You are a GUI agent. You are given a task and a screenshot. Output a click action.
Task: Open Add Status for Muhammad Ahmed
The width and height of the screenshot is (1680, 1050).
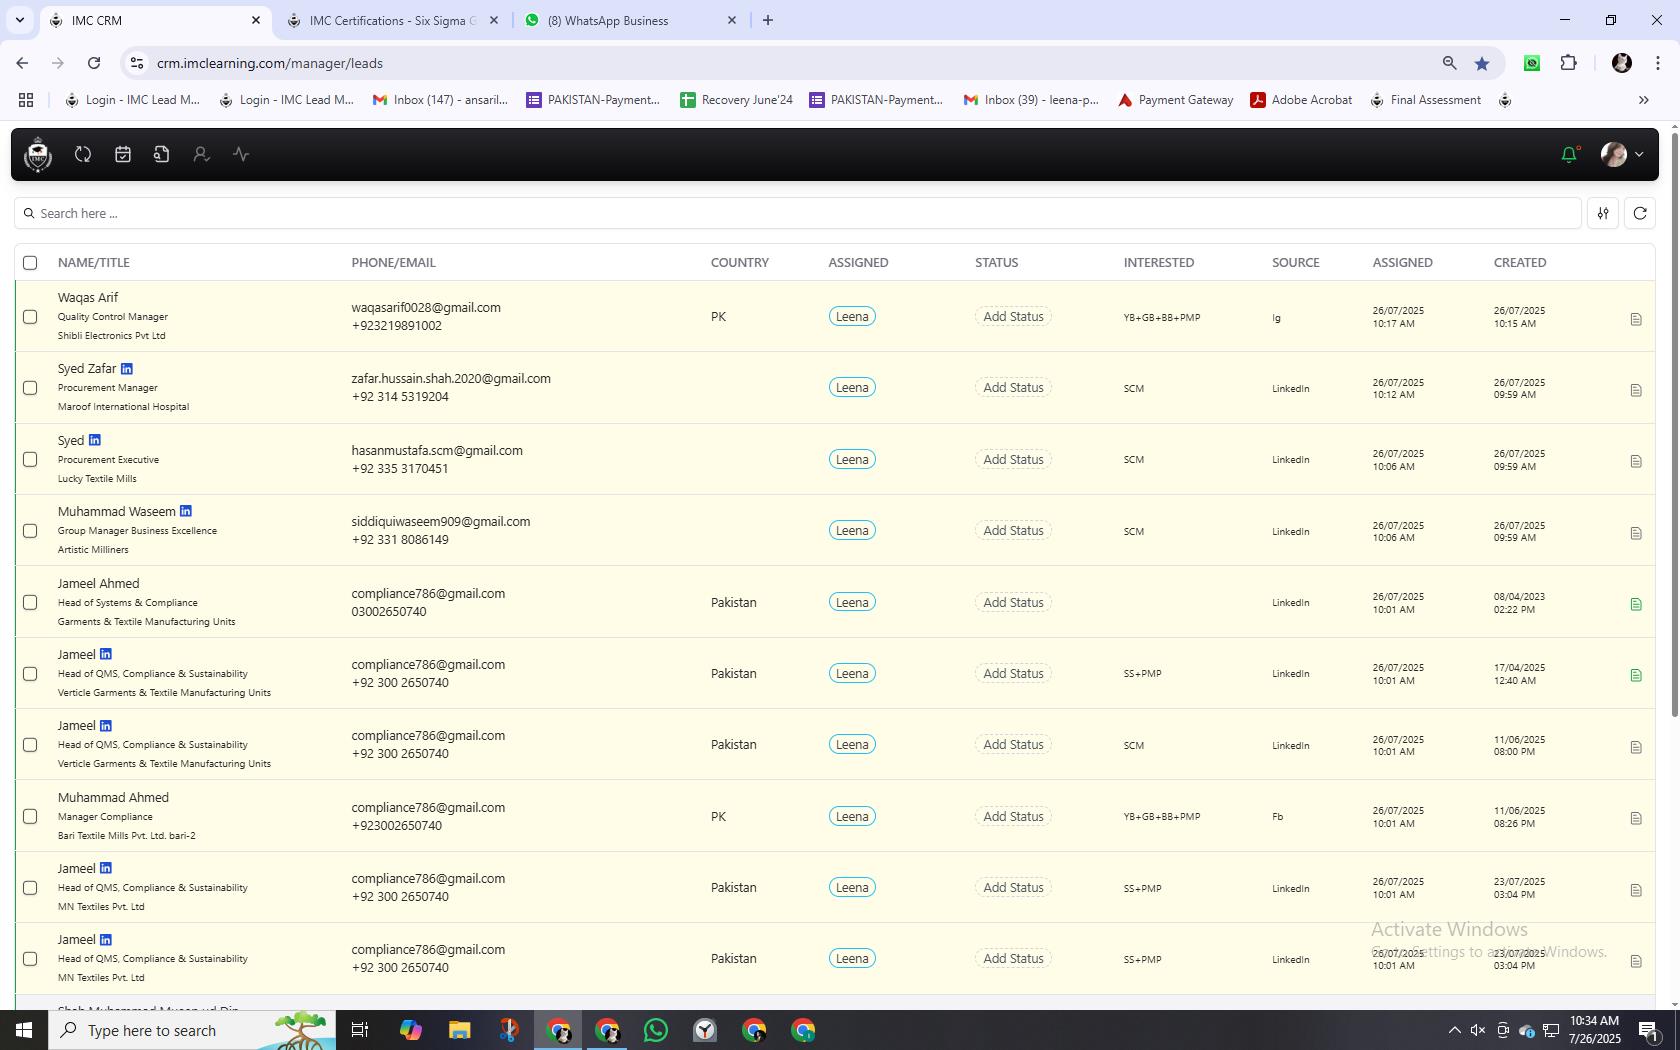(1013, 816)
